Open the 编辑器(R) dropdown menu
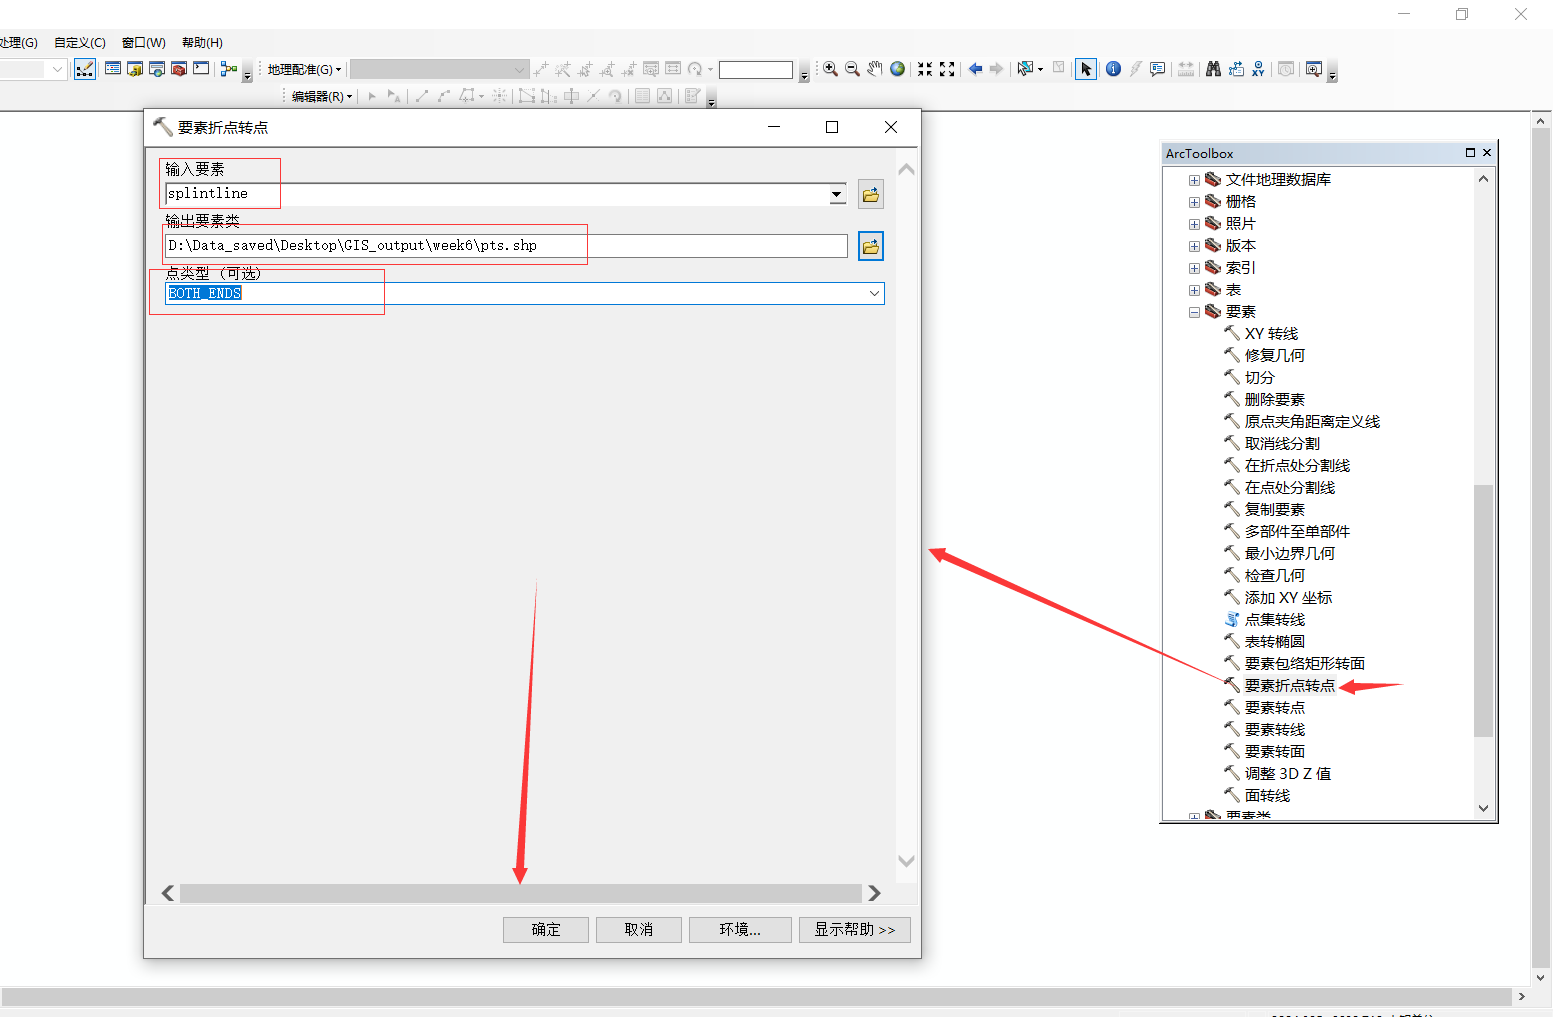The height and width of the screenshot is (1017, 1553). coord(322,96)
